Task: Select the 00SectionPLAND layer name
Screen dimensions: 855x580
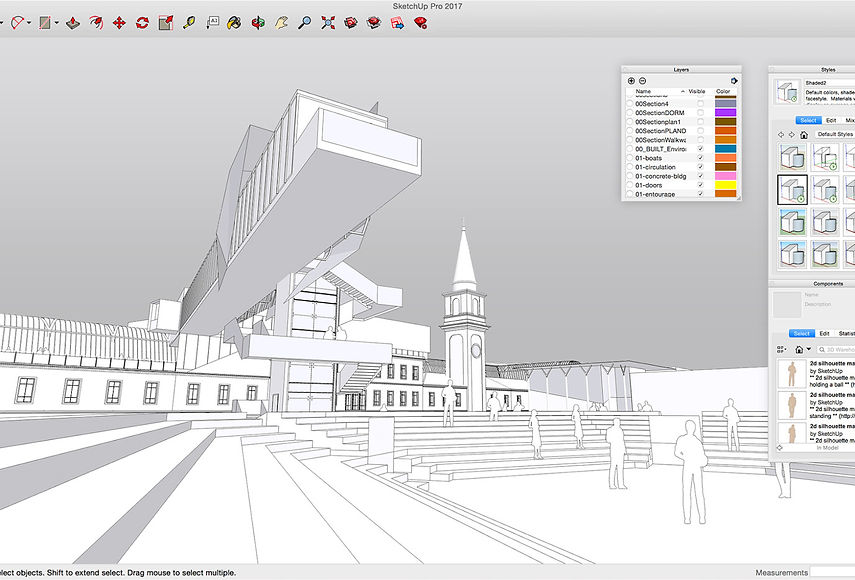Action: [660, 131]
